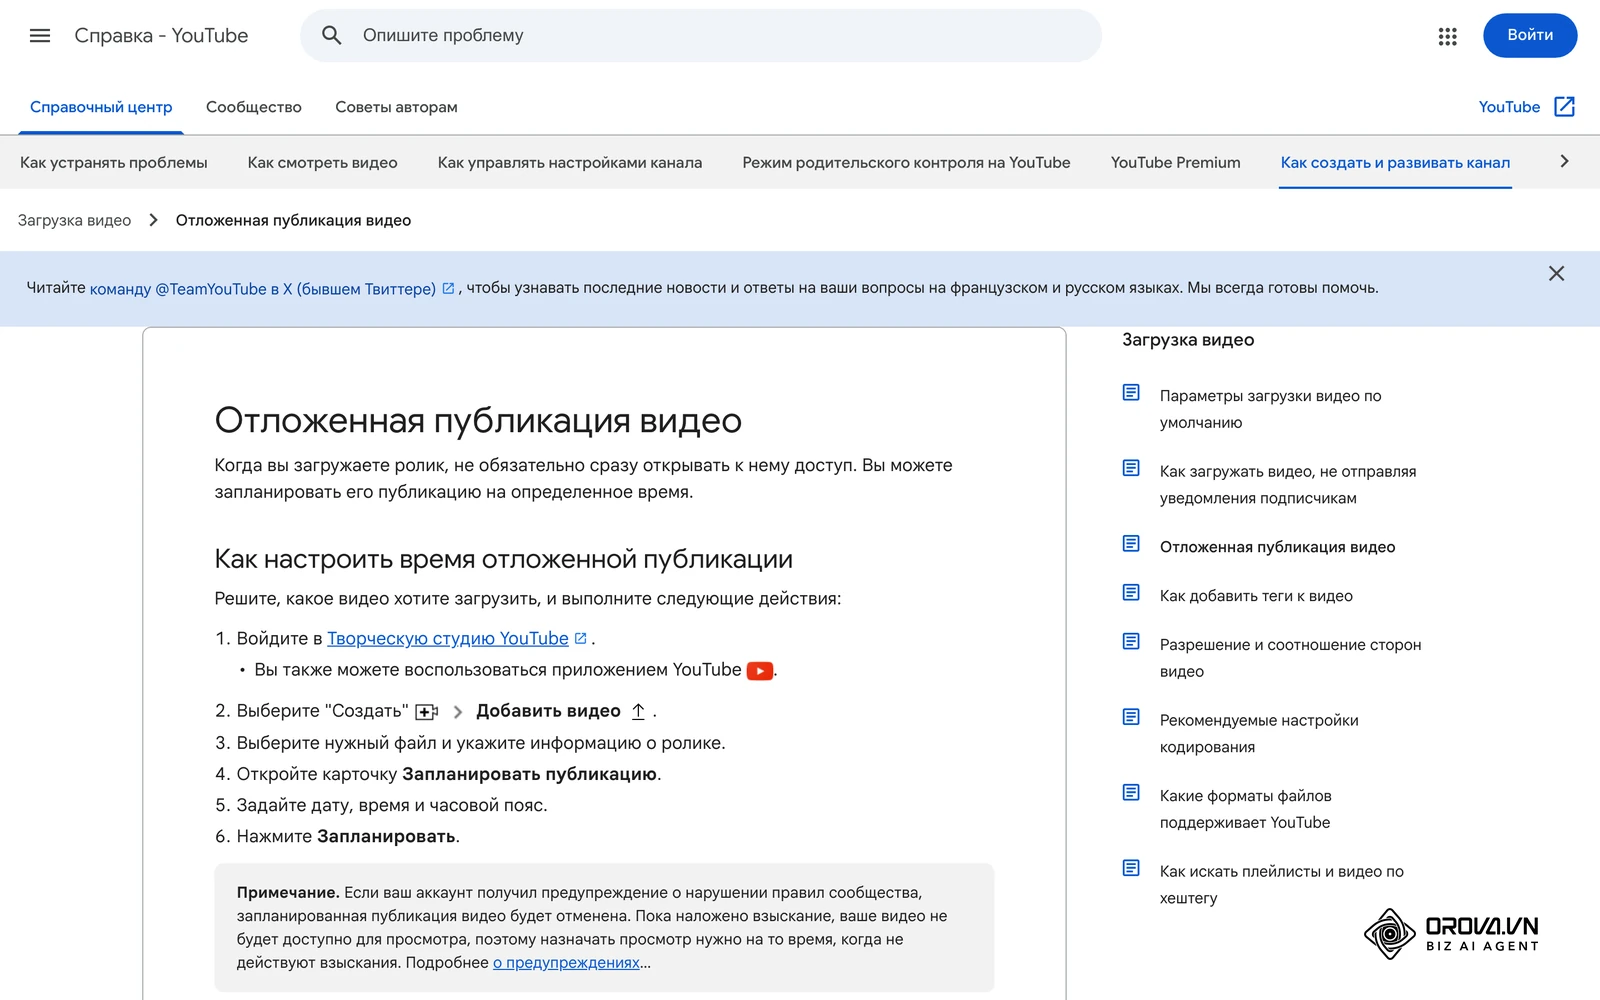The height and width of the screenshot is (1000, 1600).
Task: Select 'YouTube Premium' topic
Action: 1176,163
